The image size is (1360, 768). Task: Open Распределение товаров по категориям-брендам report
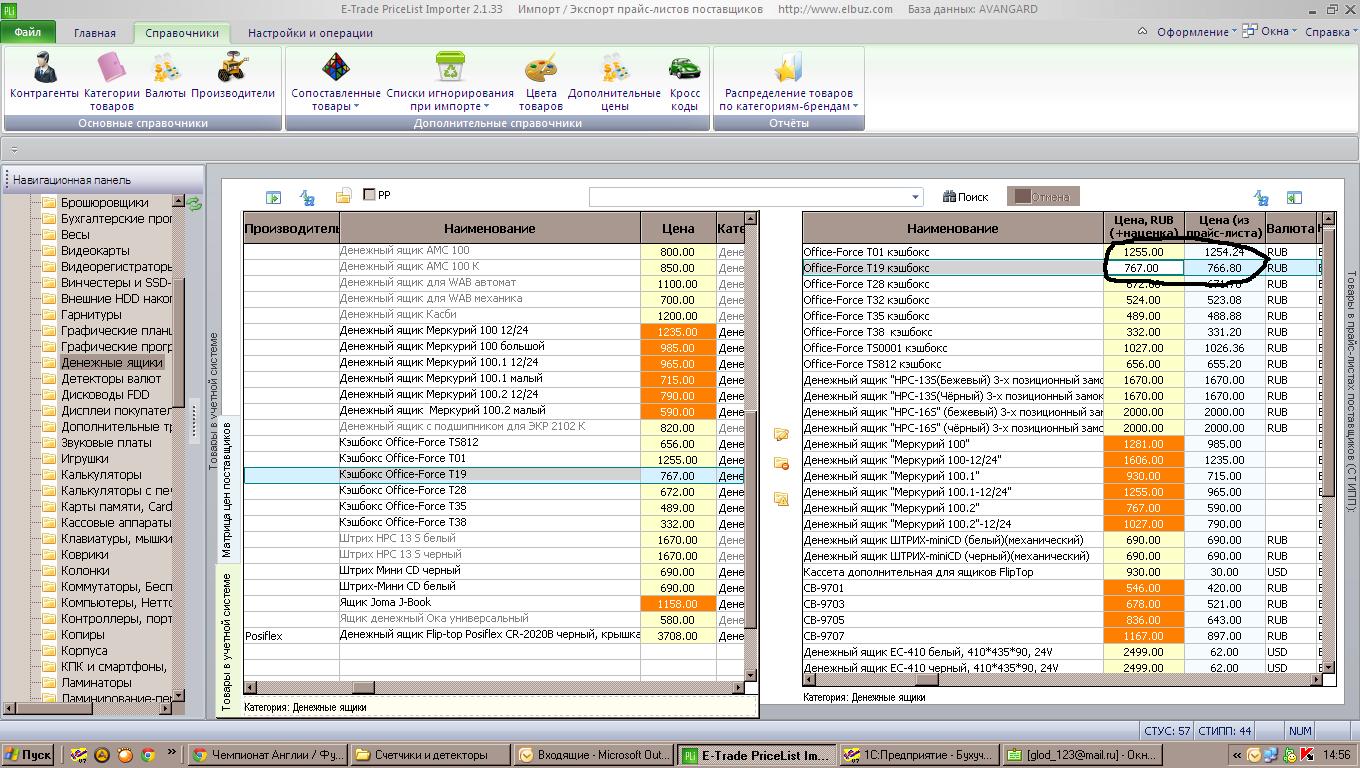click(788, 82)
